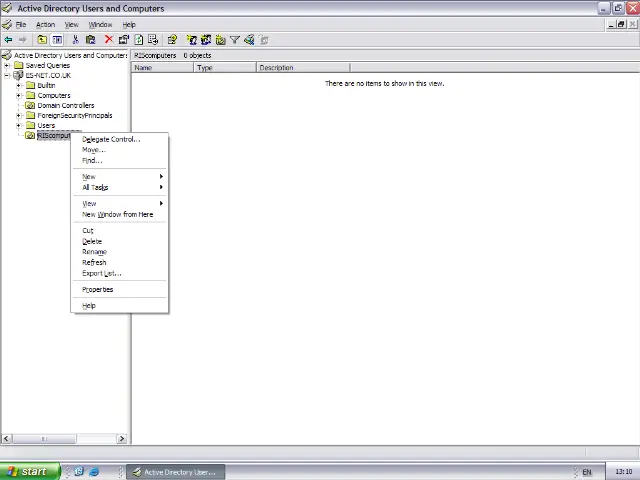
Task: Open the New submenu in context menu
Action: tap(89, 177)
